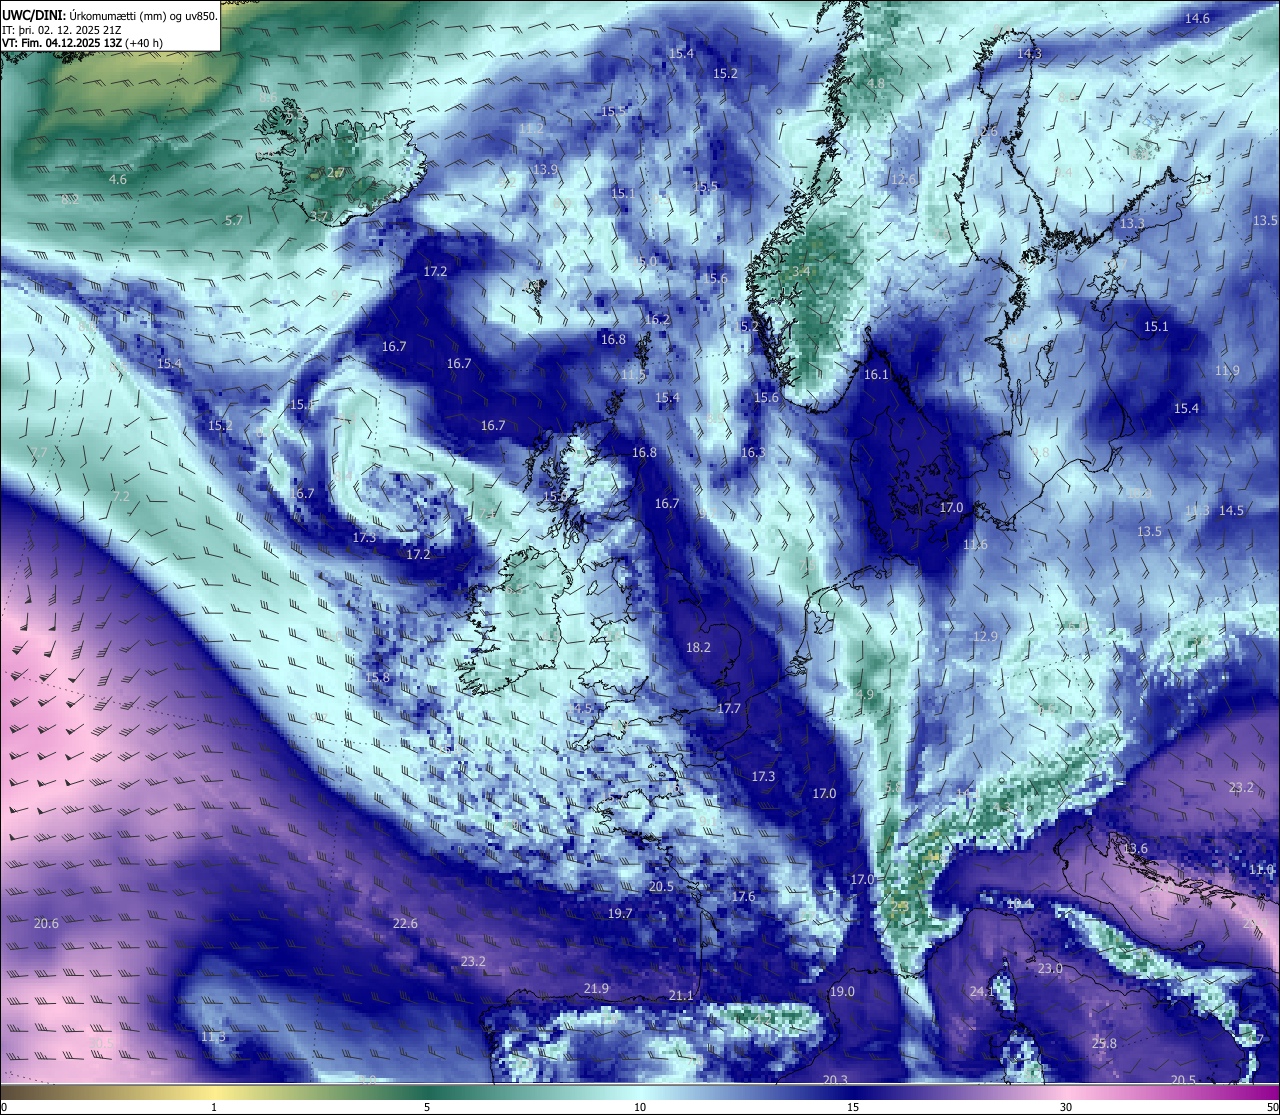Click the "17.6" map value
Image resolution: width=1280 pixels, height=1115 pixels.
click(x=743, y=897)
